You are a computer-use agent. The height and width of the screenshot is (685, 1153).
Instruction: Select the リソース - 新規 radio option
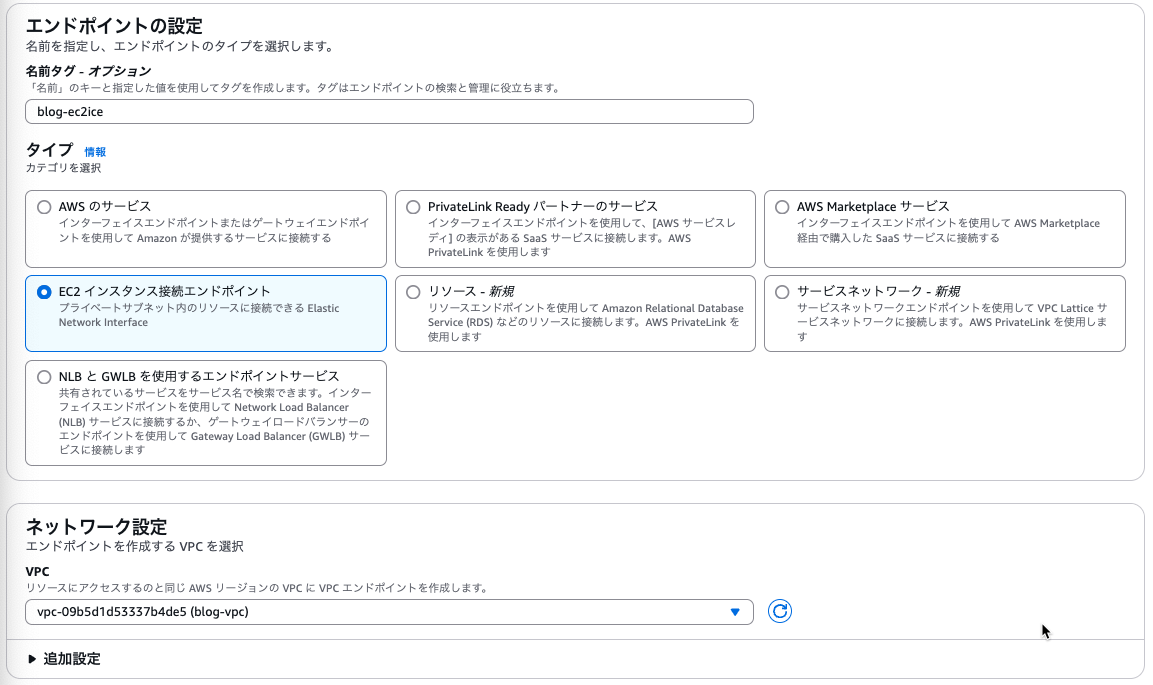tap(413, 292)
